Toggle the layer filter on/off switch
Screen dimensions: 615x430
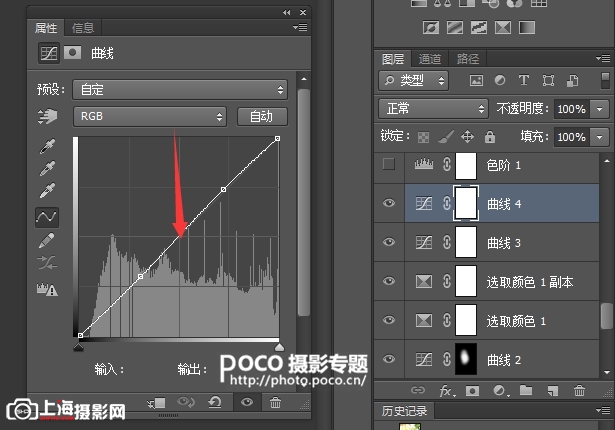click(x=605, y=80)
